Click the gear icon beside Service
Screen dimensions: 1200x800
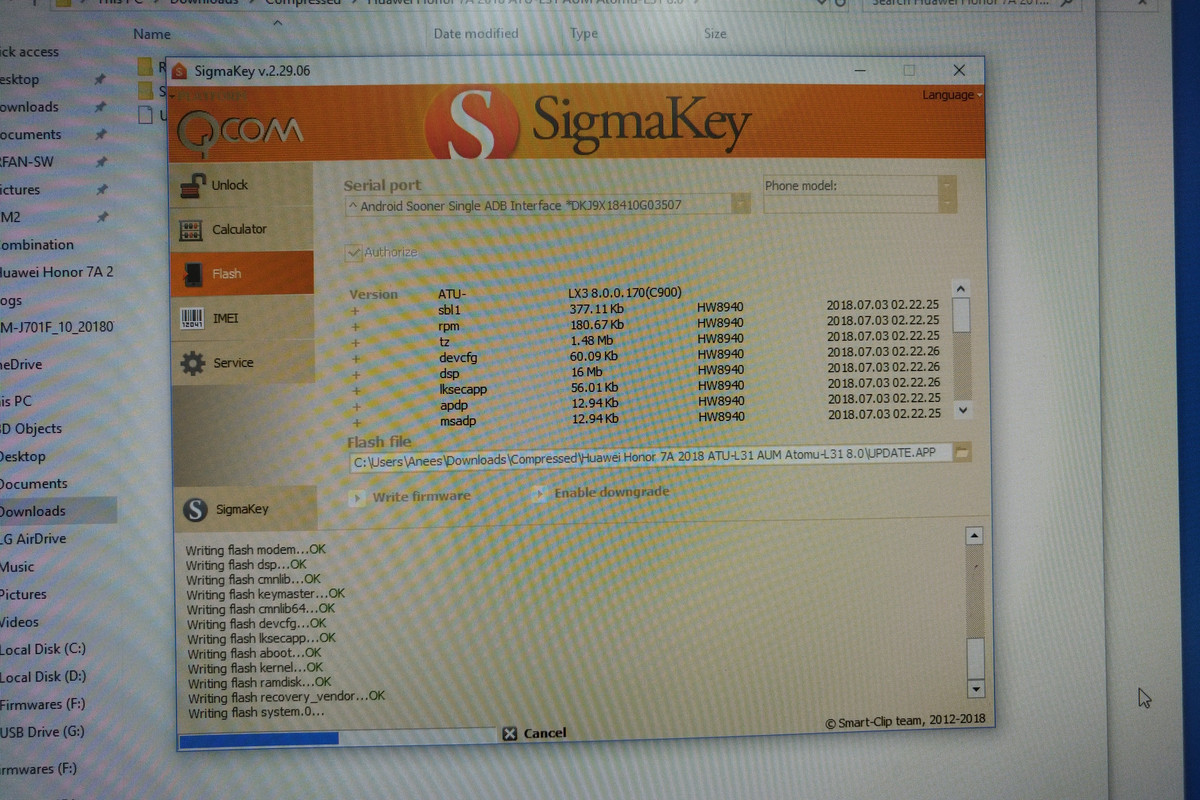point(192,364)
